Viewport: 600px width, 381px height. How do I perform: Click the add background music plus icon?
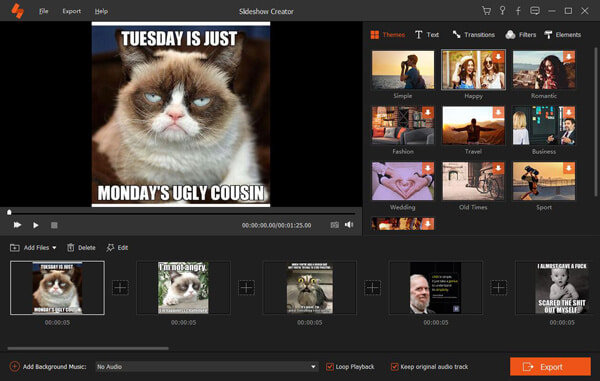[x=14, y=366]
